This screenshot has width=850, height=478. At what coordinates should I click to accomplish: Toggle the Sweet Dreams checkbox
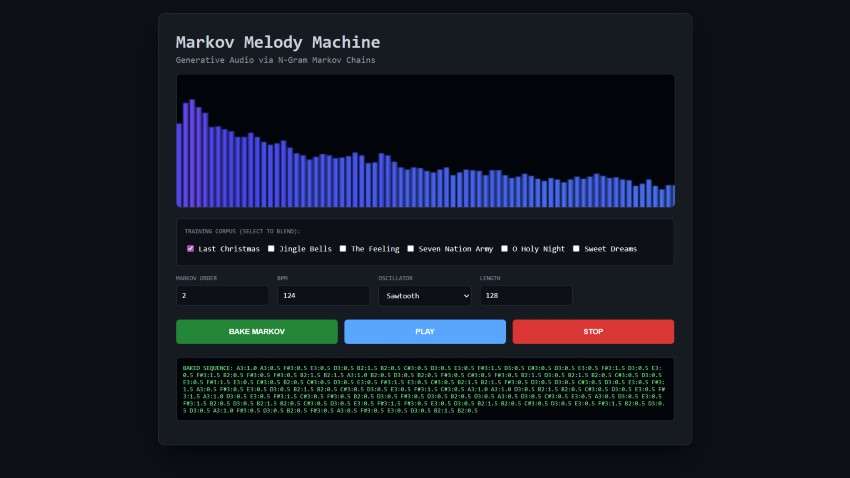pos(576,248)
